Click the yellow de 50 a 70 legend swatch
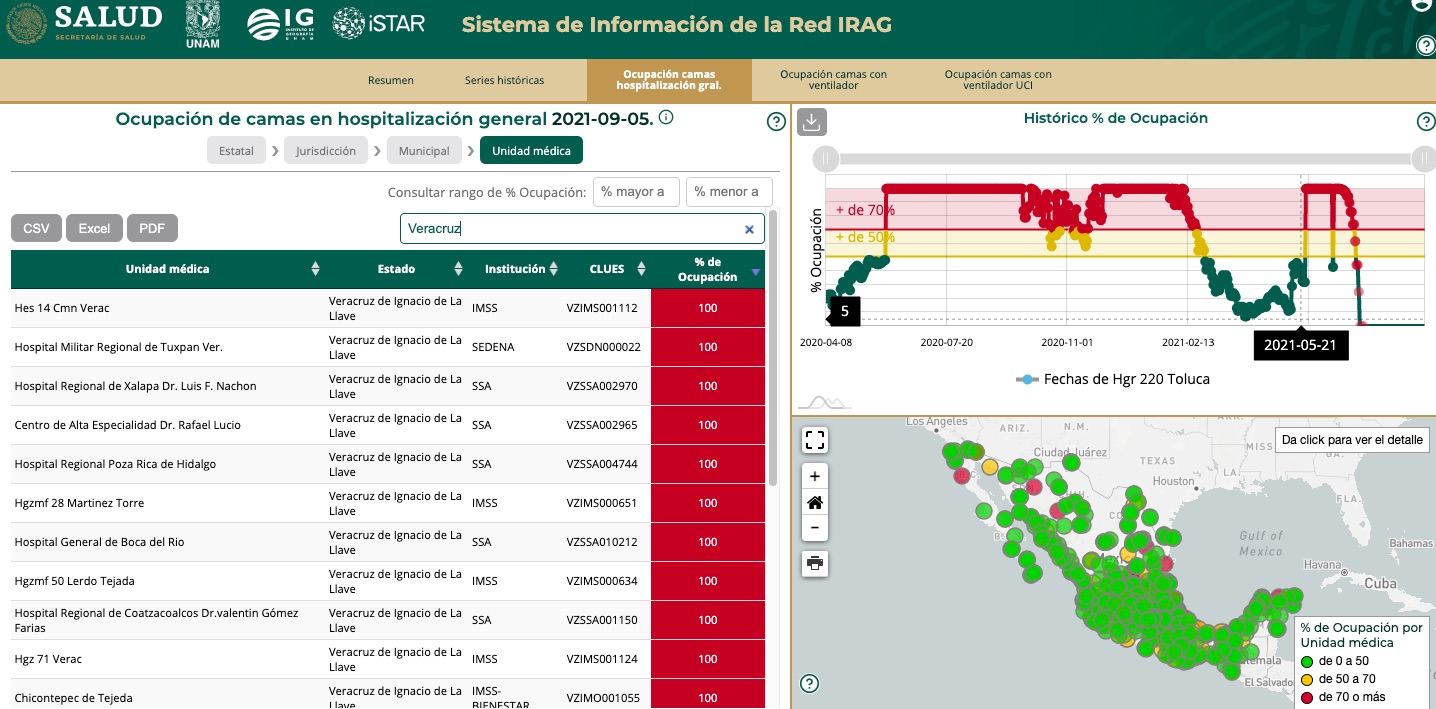 [x=1306, y=679]
